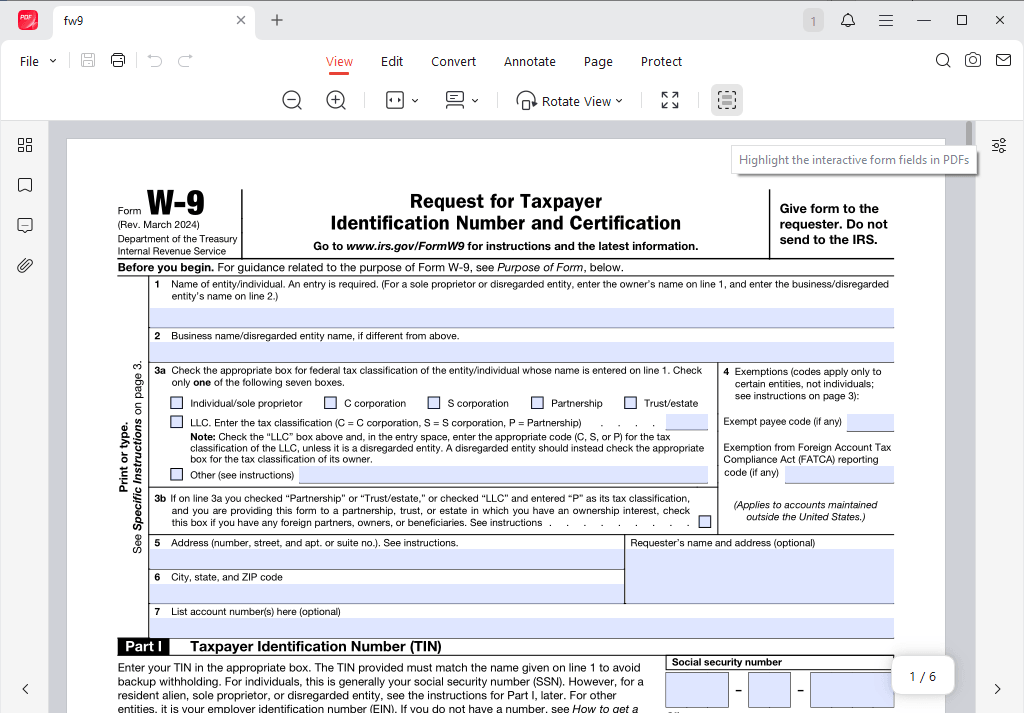Toggle highlight interactive form fields button
Screen dimensions: 1024x713
[727, 101]
